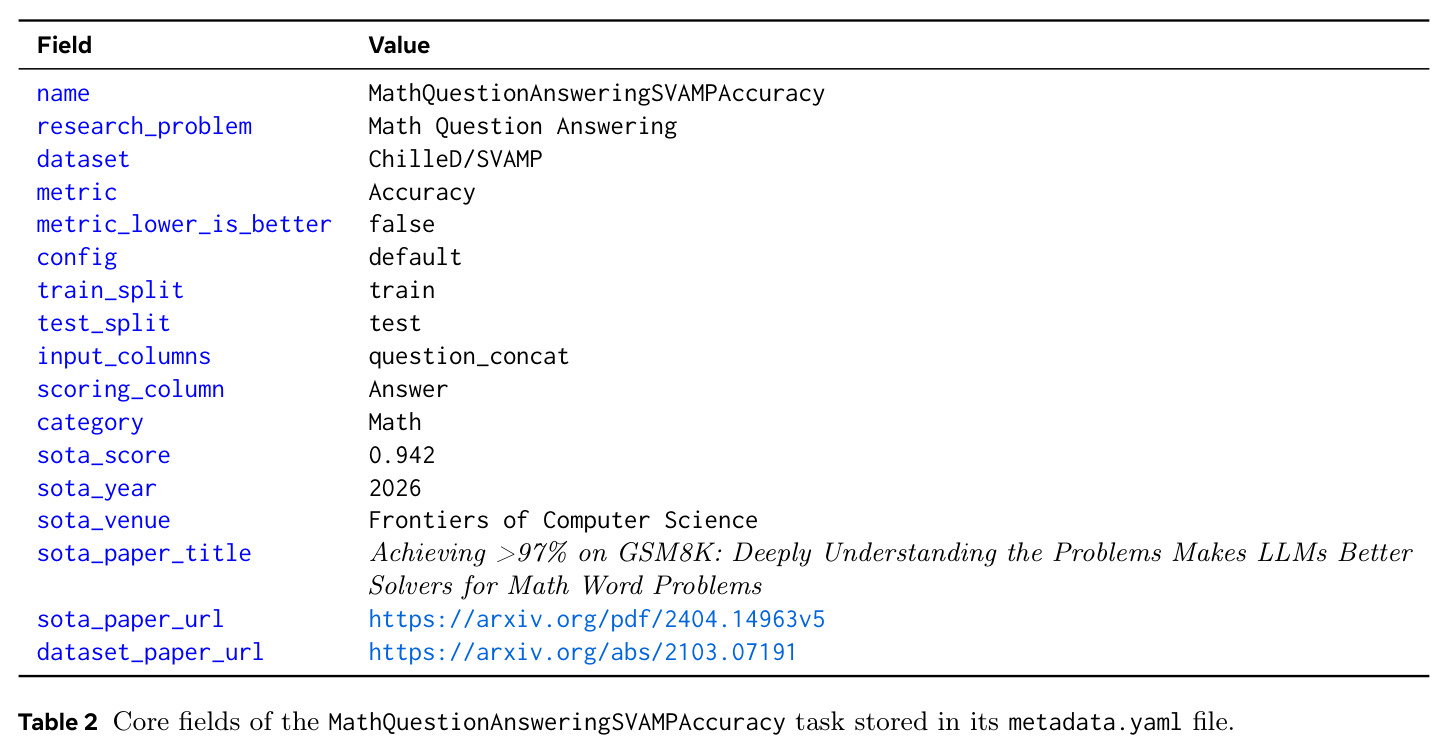Select the research_problem field name
The height and width of the screenshot is (752, 1446).
point(144,127)
